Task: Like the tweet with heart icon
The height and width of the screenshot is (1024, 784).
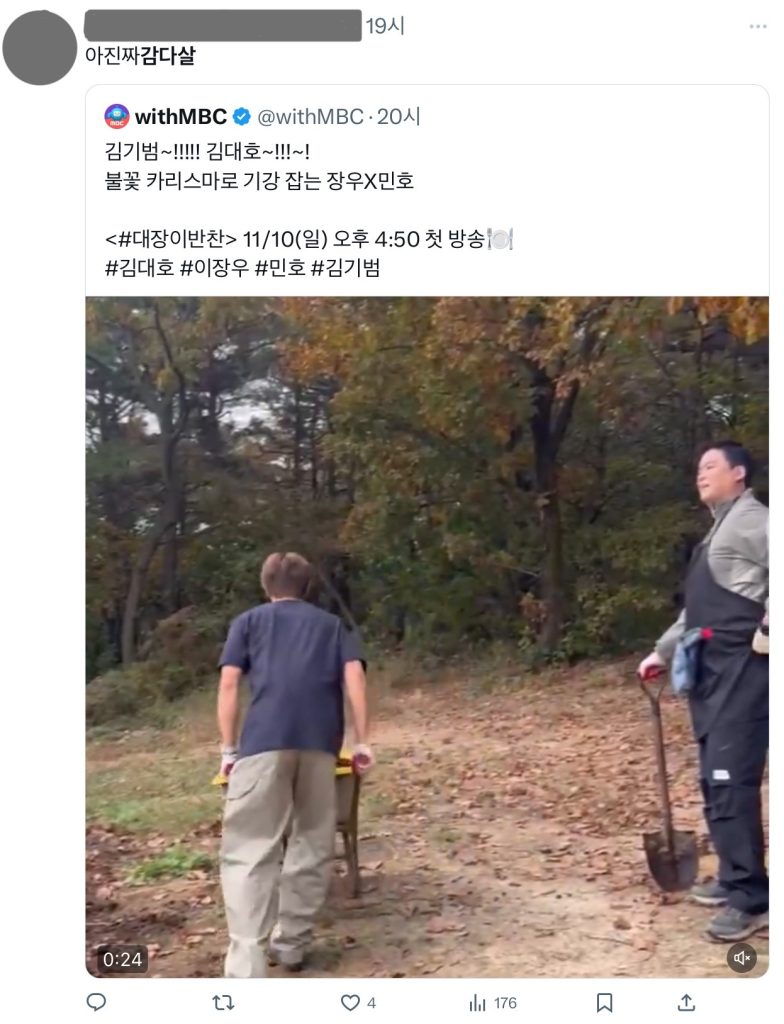Action: pos(351,1002)
